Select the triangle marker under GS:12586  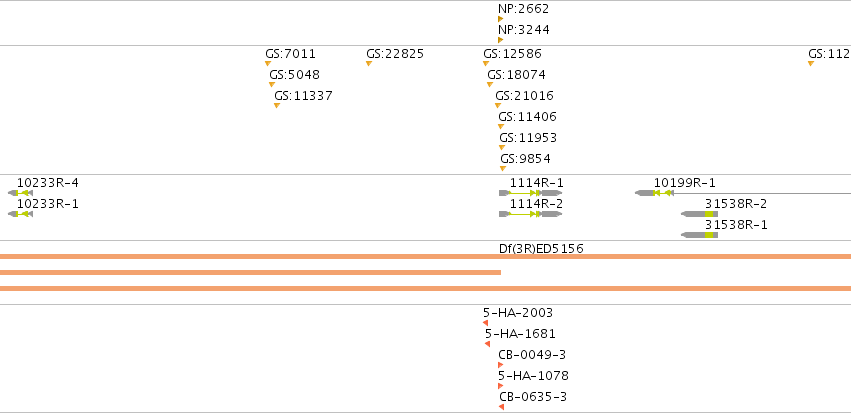486,63
